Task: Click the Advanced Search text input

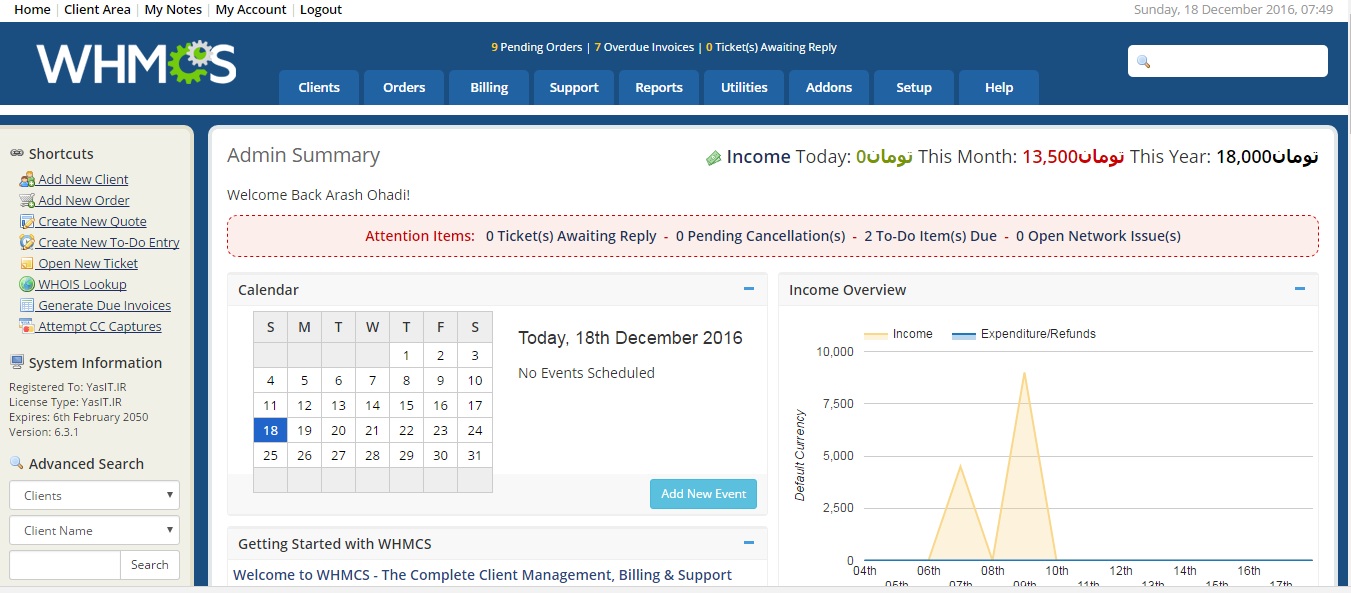Action: point(65,565)
